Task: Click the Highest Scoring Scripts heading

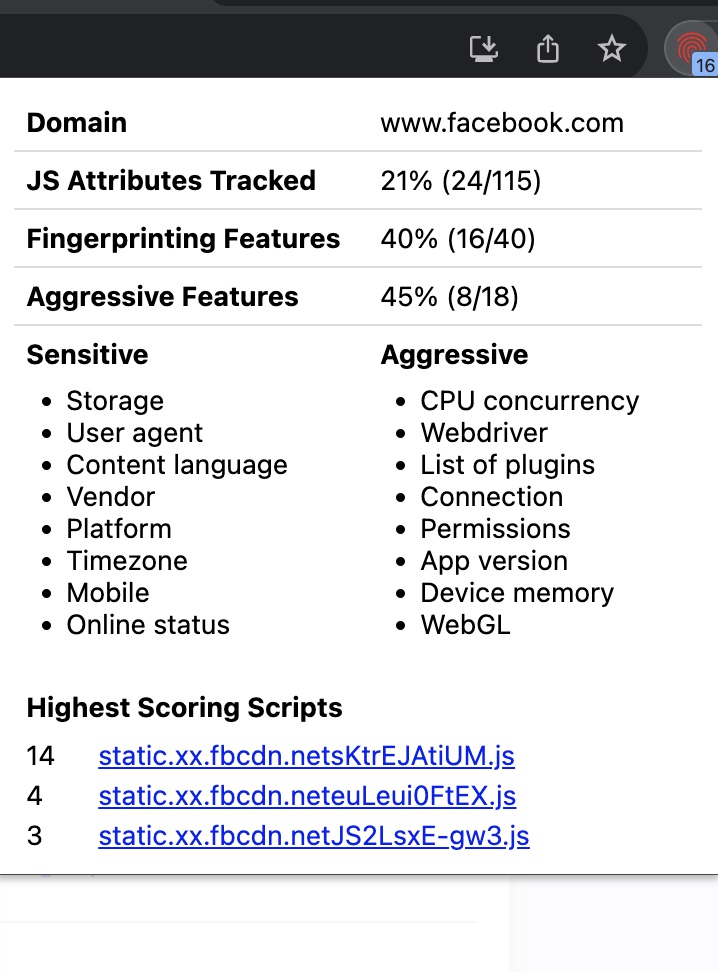Action: [184, 708]
